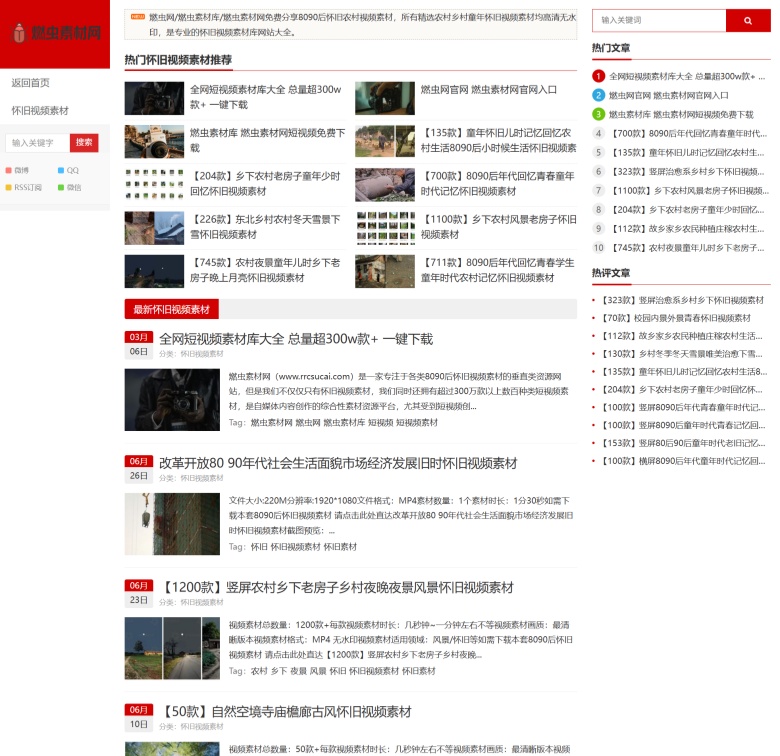Click night scenery image of 06月23日 article
The height and width of the screenshot is (756, 780).
[x=172, y=648]
